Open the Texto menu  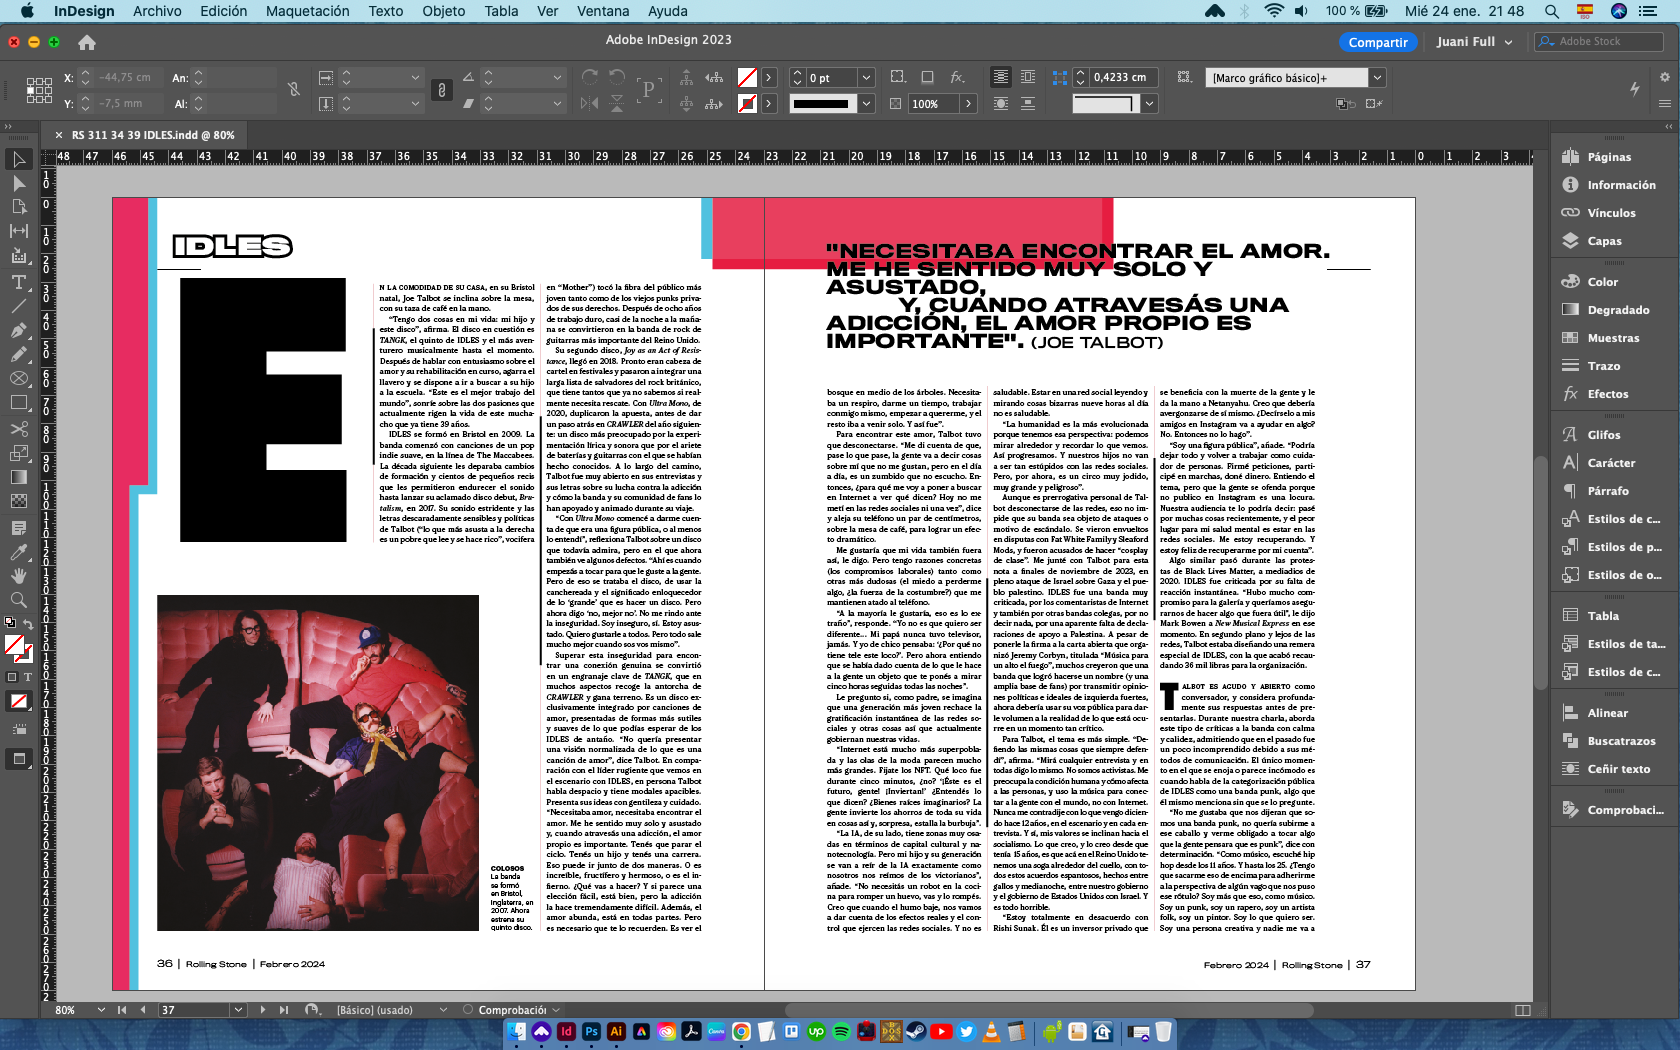click(x=386, y=11)
